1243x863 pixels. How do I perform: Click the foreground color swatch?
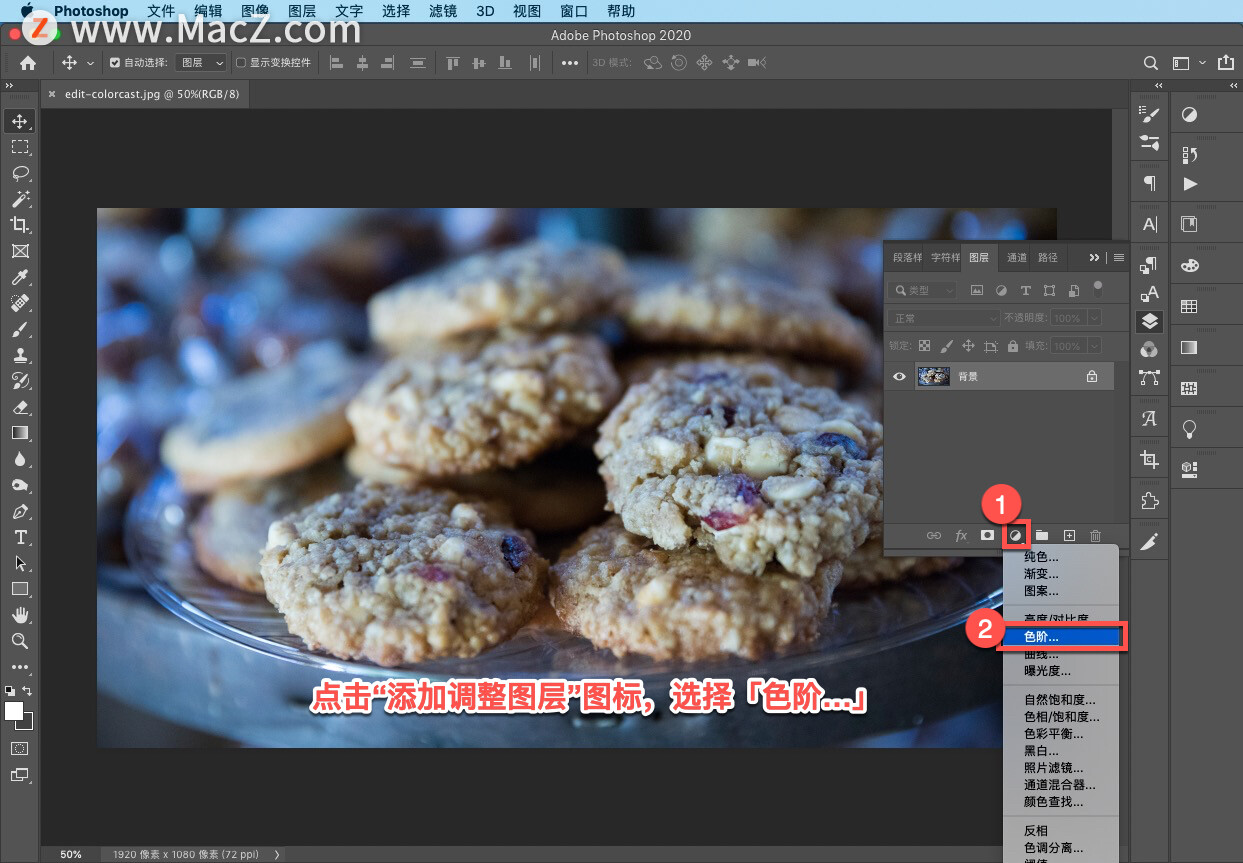(14, 710)
